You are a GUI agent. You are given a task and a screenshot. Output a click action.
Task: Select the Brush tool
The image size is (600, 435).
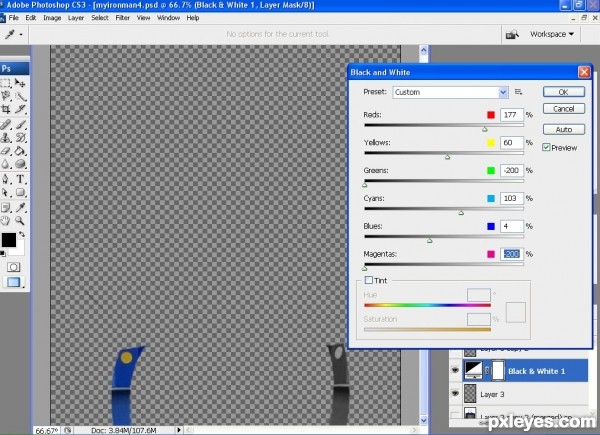click(20, 125)
